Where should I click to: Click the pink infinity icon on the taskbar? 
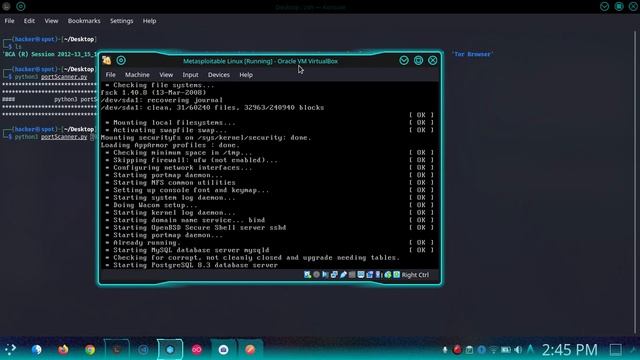click(197, 349)
